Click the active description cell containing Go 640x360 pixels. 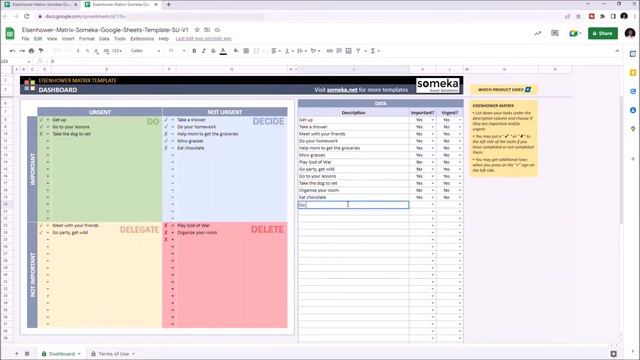pyautogui.click(x=353, y=204)
